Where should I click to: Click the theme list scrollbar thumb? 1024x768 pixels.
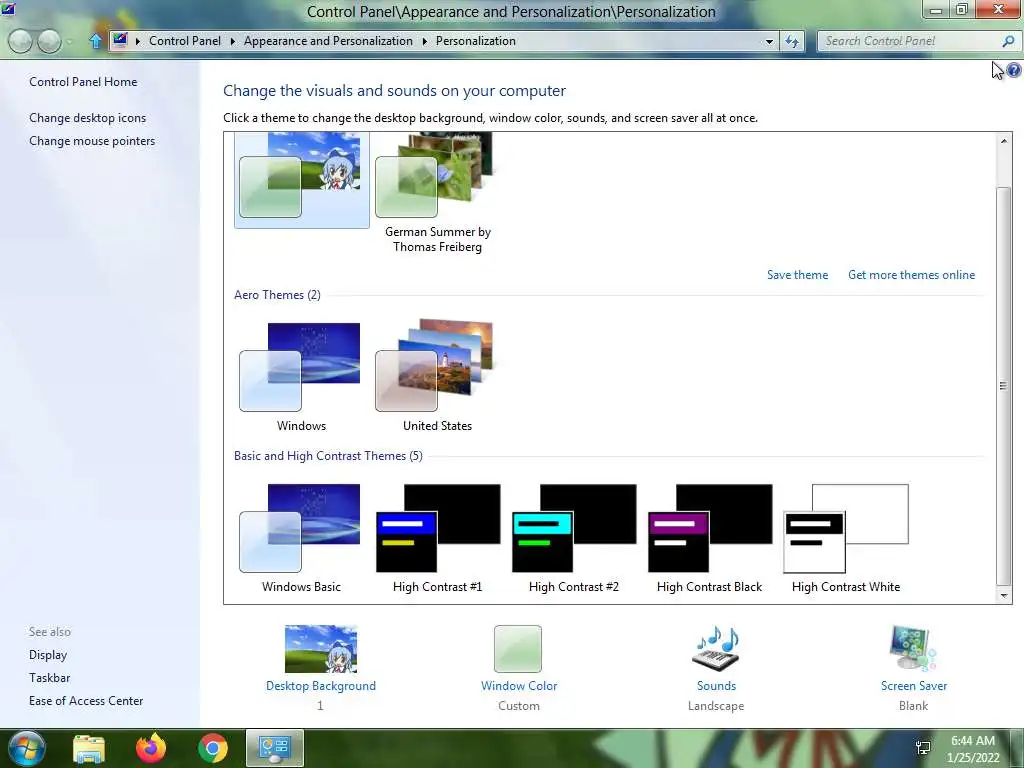[1004, 385]
